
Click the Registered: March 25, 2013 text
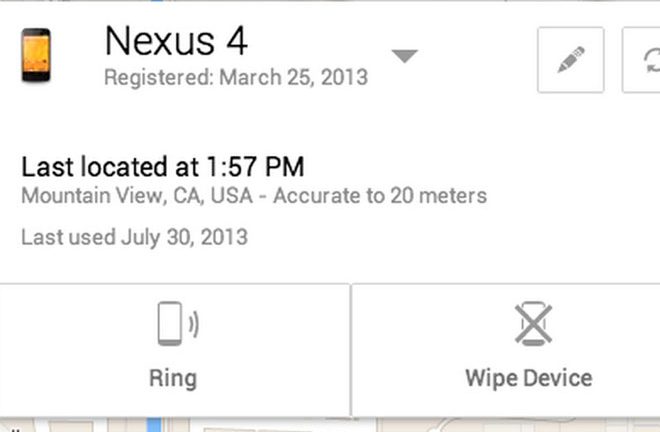click(x=236, y=77)
